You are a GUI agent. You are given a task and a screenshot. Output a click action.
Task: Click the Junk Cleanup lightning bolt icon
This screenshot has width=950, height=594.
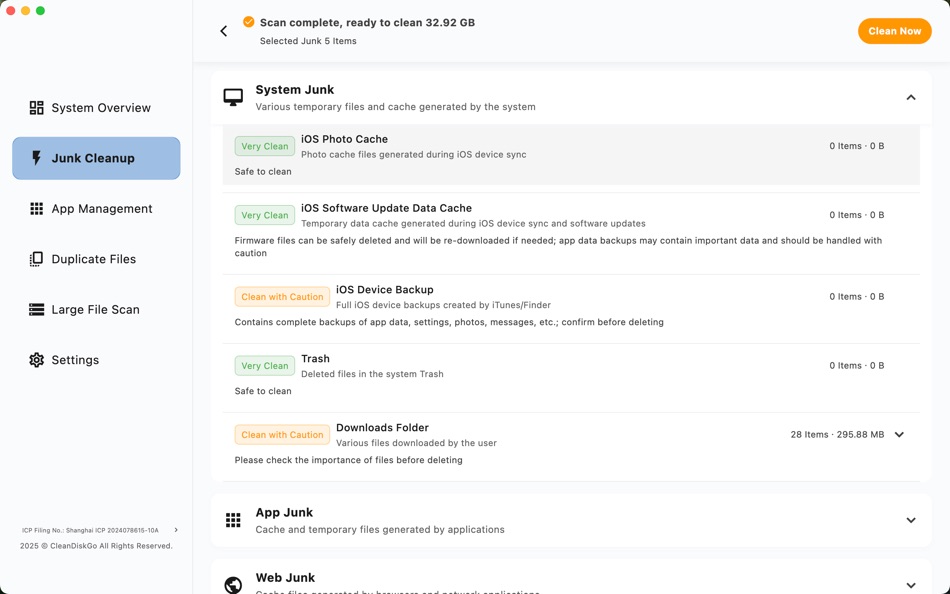click(x=37, y=157)
